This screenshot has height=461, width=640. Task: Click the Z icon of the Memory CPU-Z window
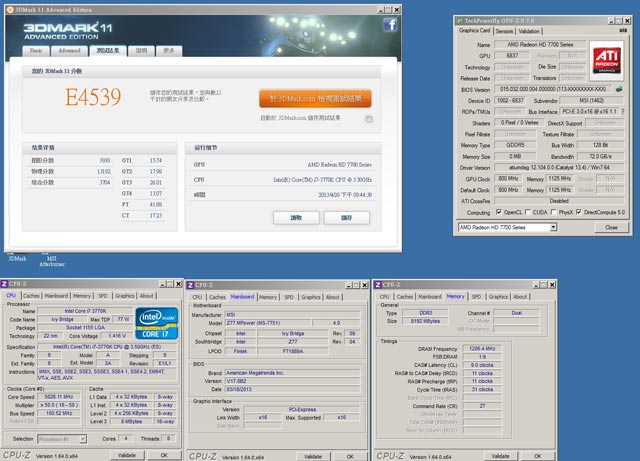coord(378,284)
